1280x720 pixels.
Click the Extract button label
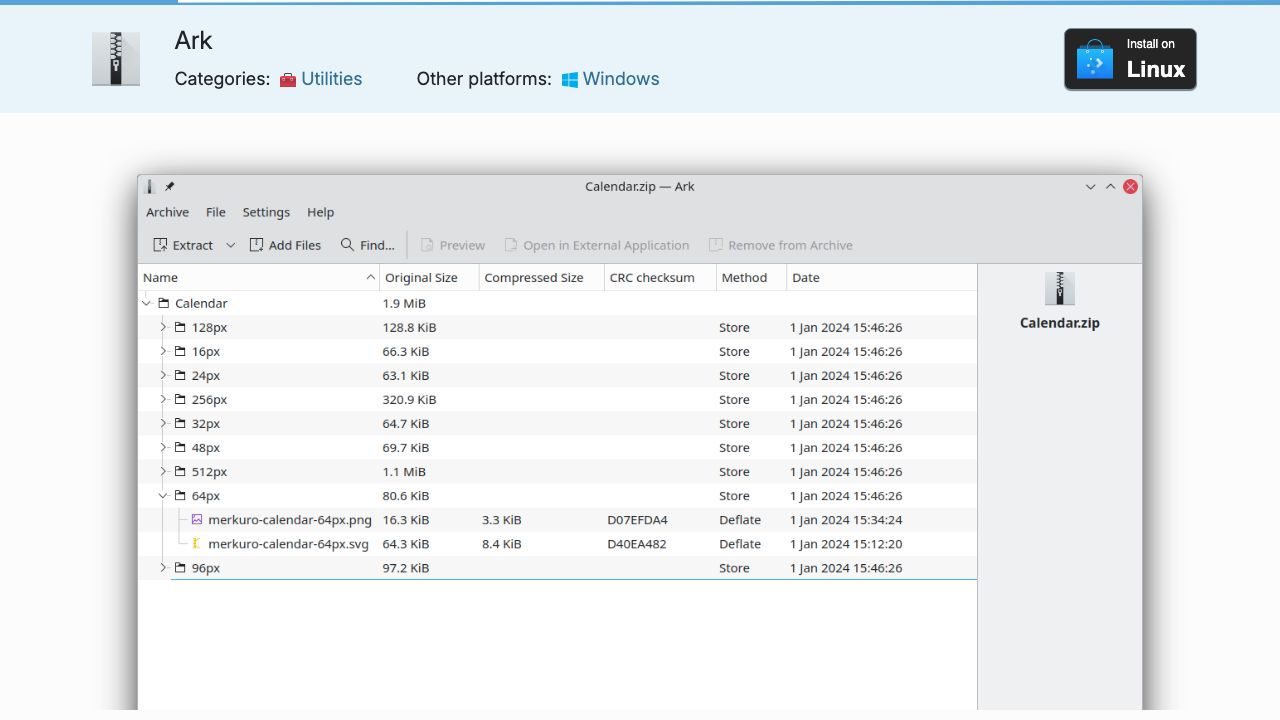[193, 245]
